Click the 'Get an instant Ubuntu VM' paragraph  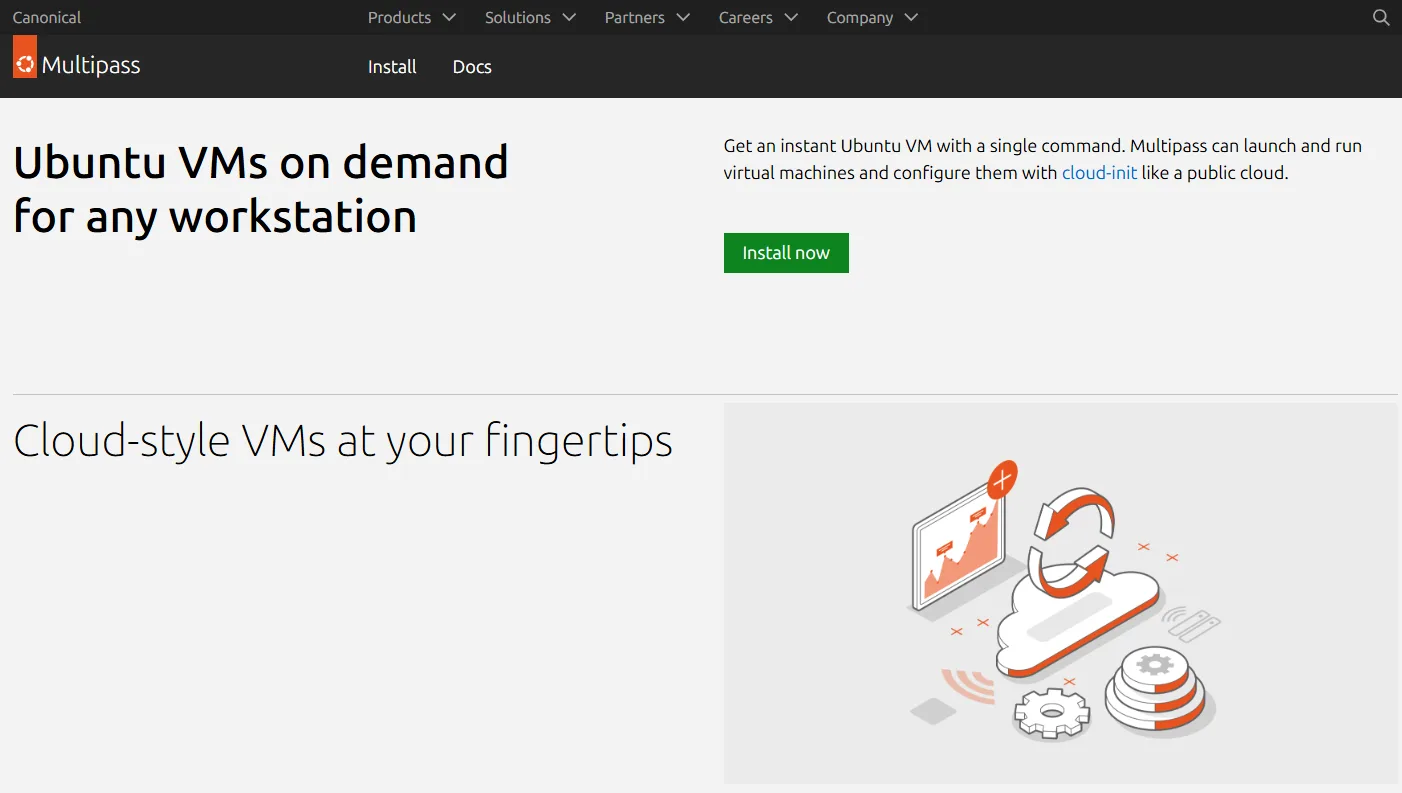click(1043, 159)
